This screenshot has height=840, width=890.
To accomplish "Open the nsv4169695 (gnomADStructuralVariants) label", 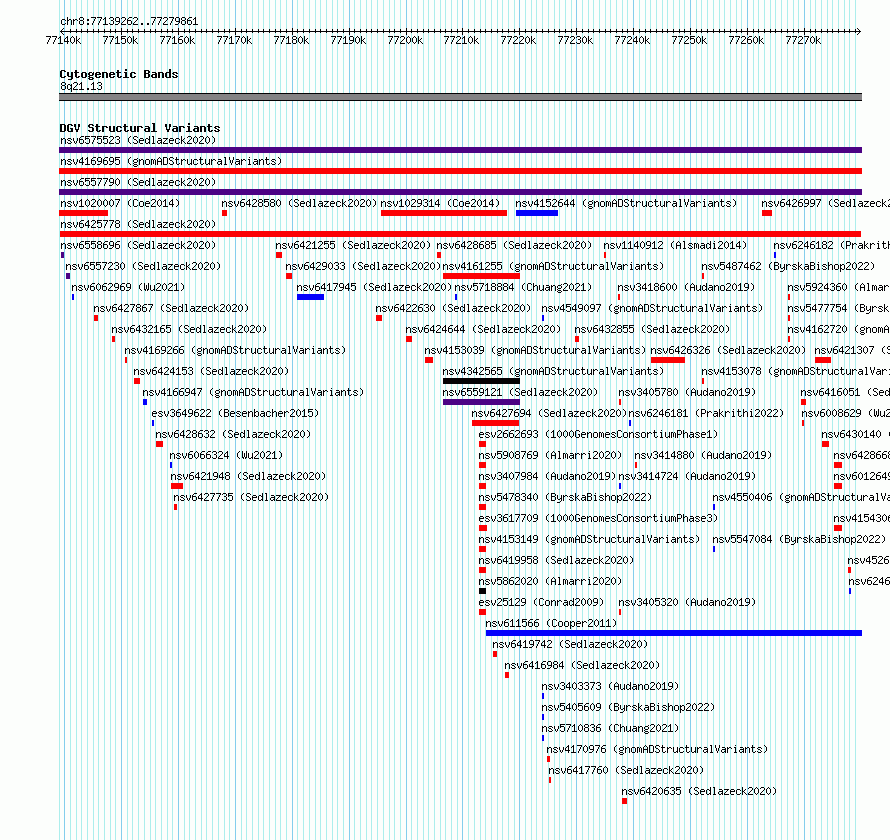I will [171, 161].
